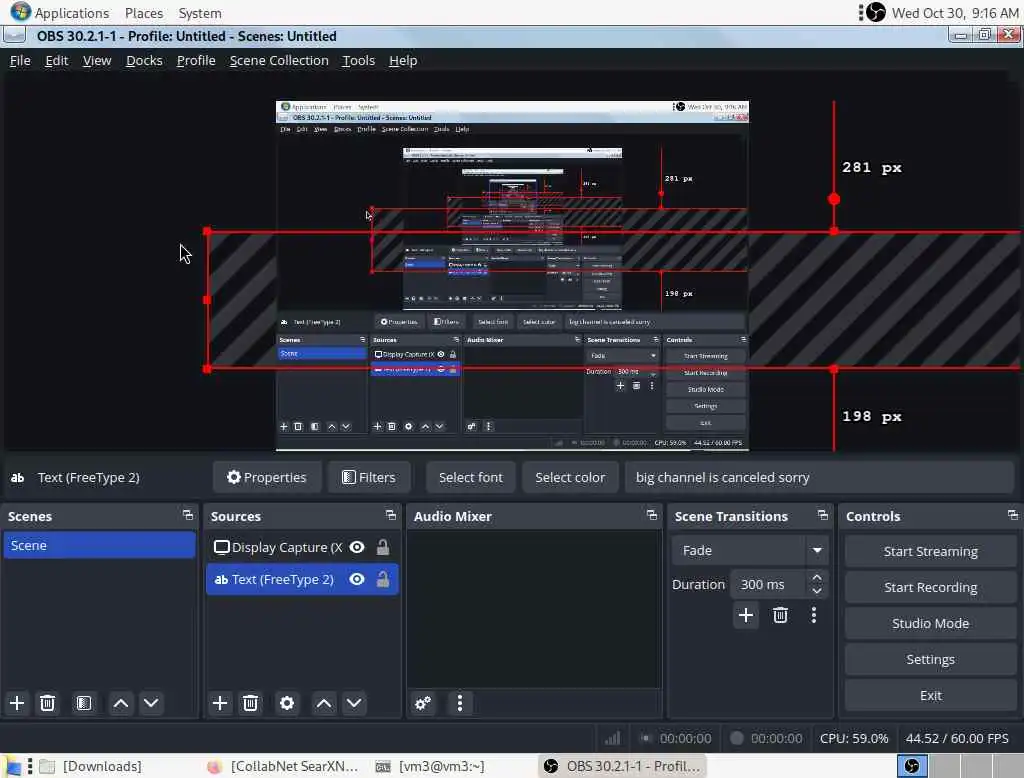Click Exit button in Controls
This screenshot has width=1024, height=778.
coord(931,695)
